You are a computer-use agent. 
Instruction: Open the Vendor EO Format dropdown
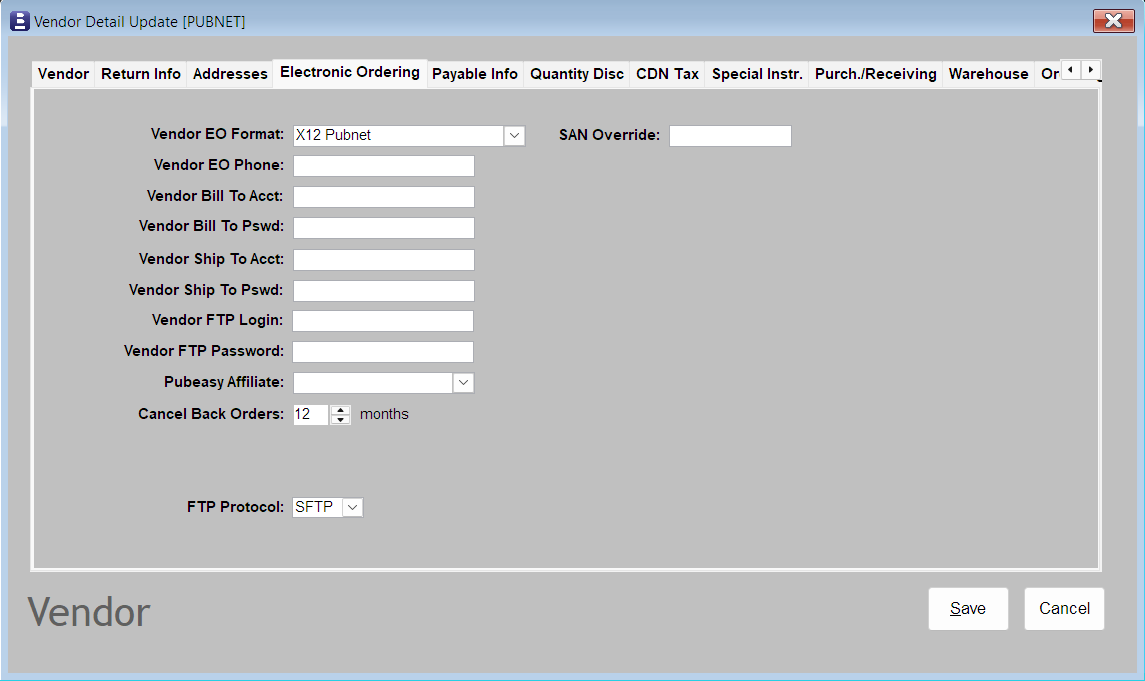514,135
